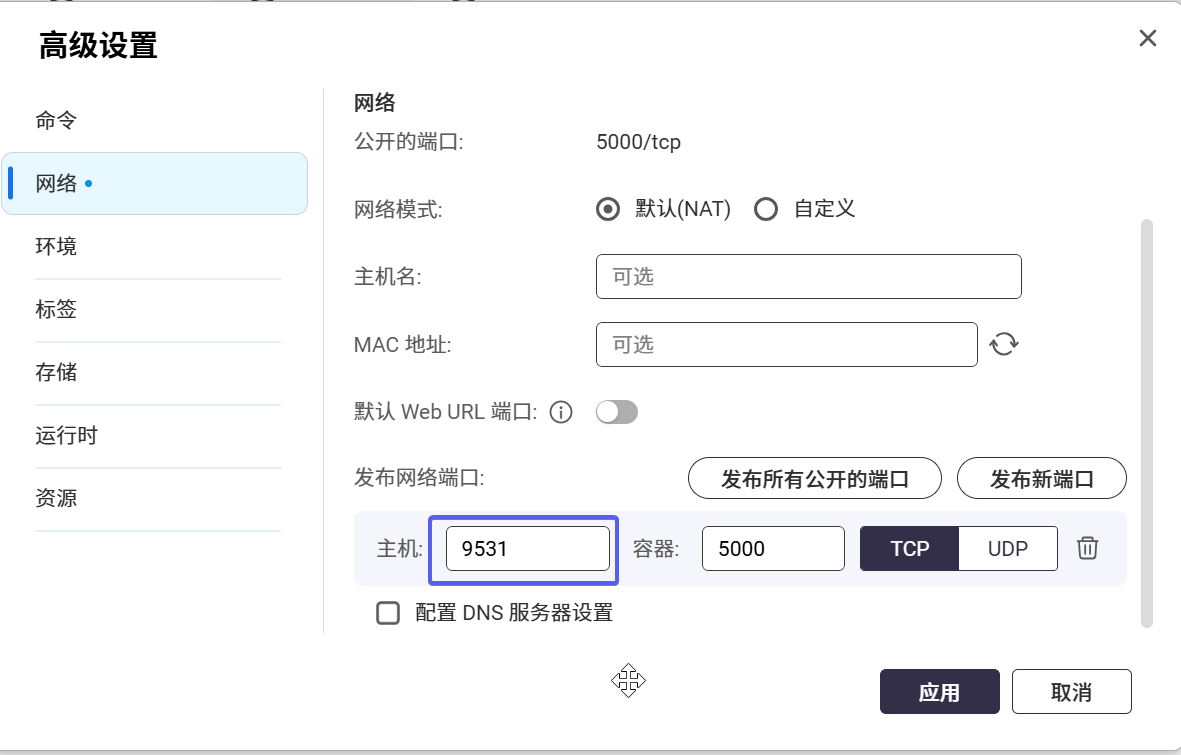The image size is (1181, 755).
Task: Click the MAC address refresh icon
Action: click(1004, 345)
